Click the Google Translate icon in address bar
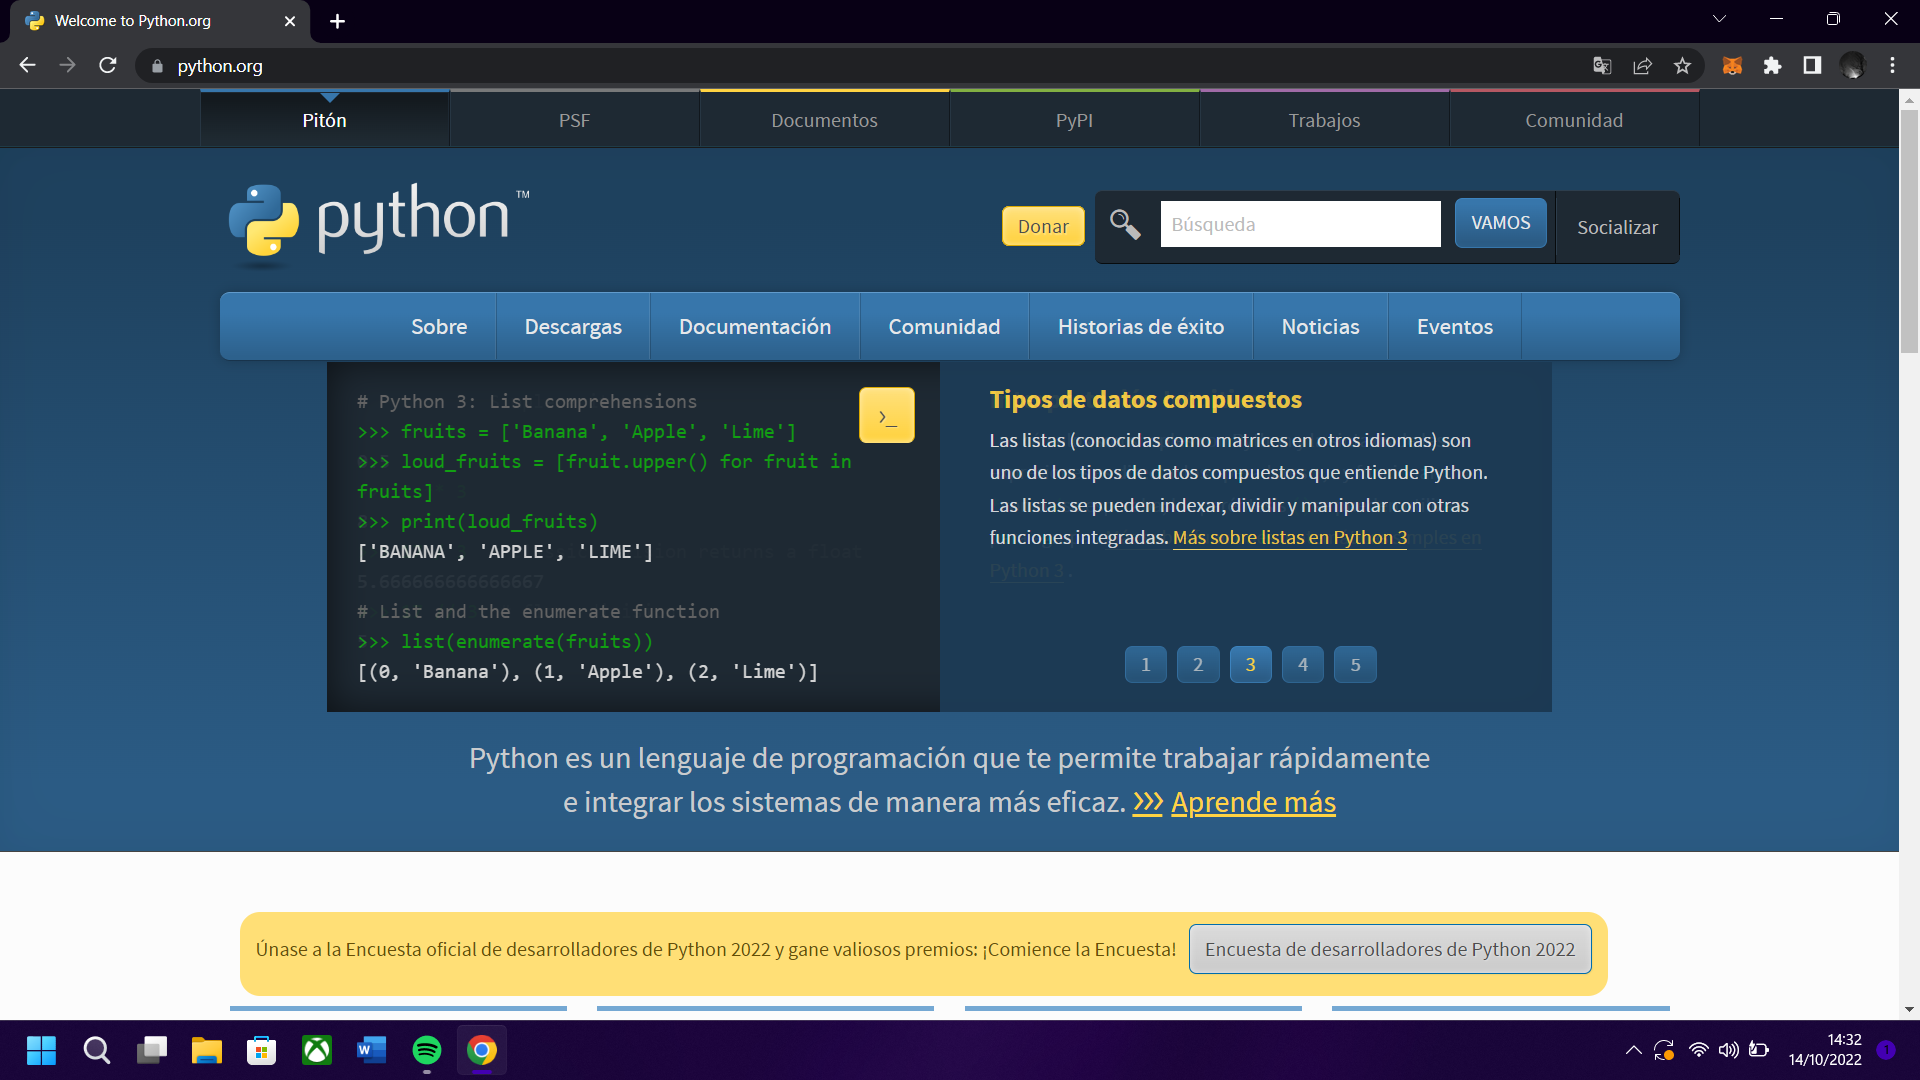This screenshot has width=1920, height=1080. pos(1602,66)
